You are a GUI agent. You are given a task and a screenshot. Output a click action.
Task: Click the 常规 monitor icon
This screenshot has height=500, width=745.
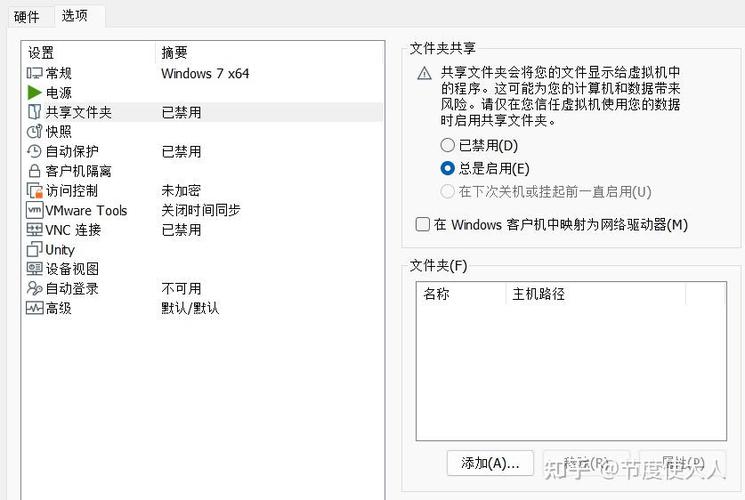tap(34, 73)
